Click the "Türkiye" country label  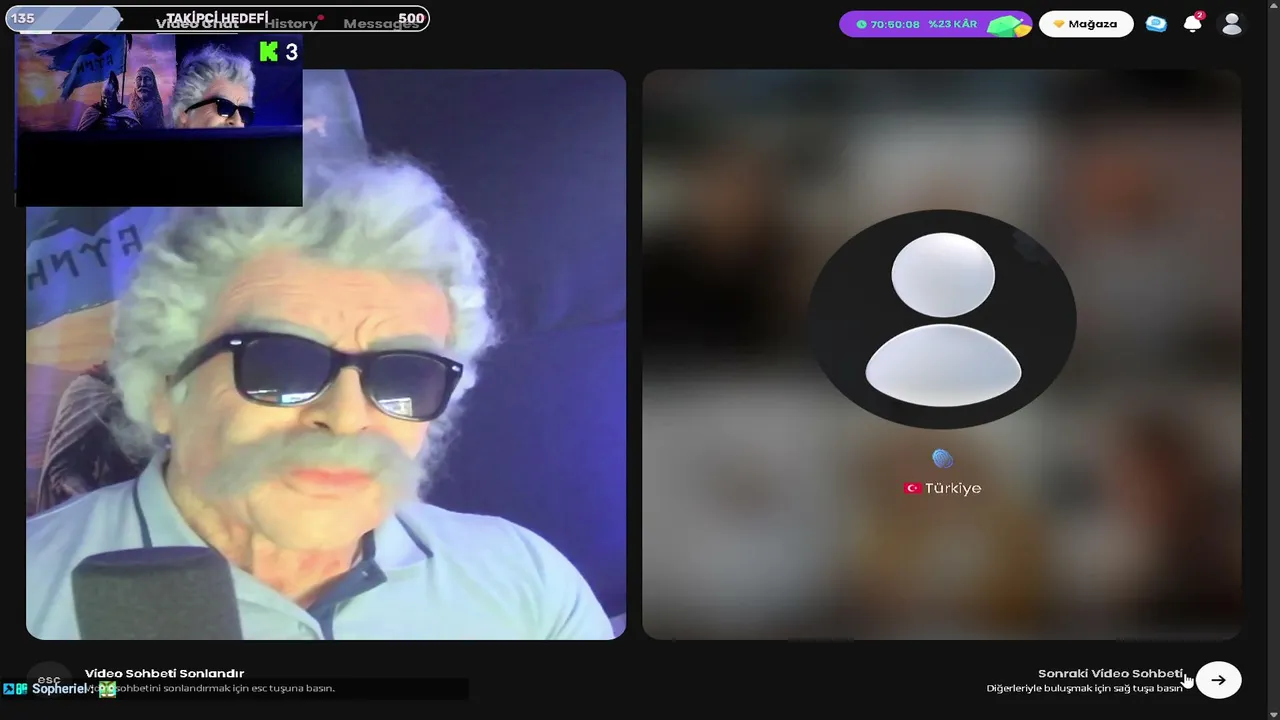point(953,488)
